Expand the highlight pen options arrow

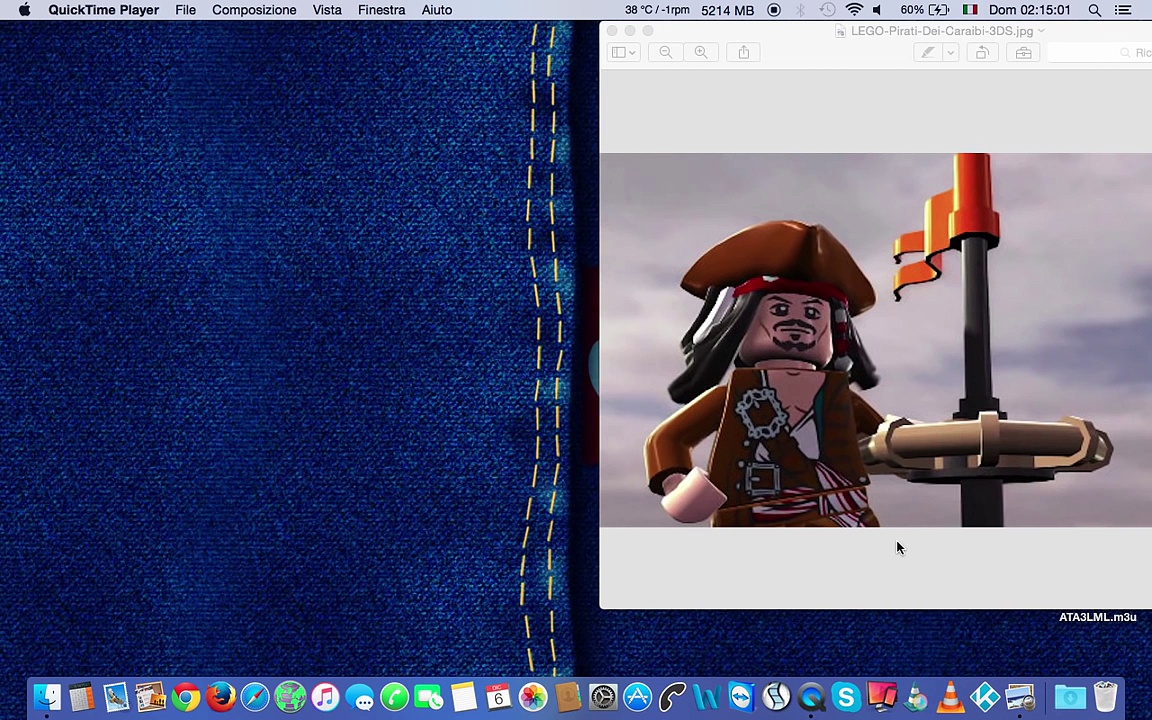pos(951,53)
